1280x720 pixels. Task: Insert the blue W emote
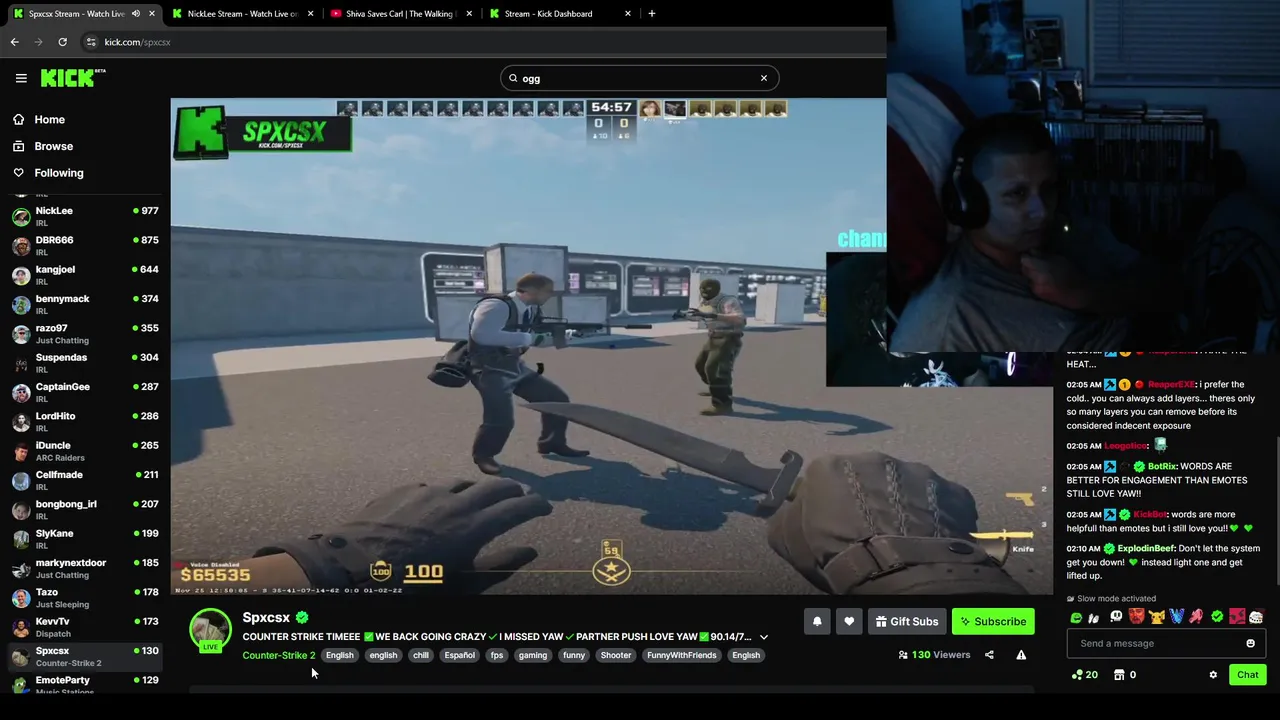click(1177, 618)
